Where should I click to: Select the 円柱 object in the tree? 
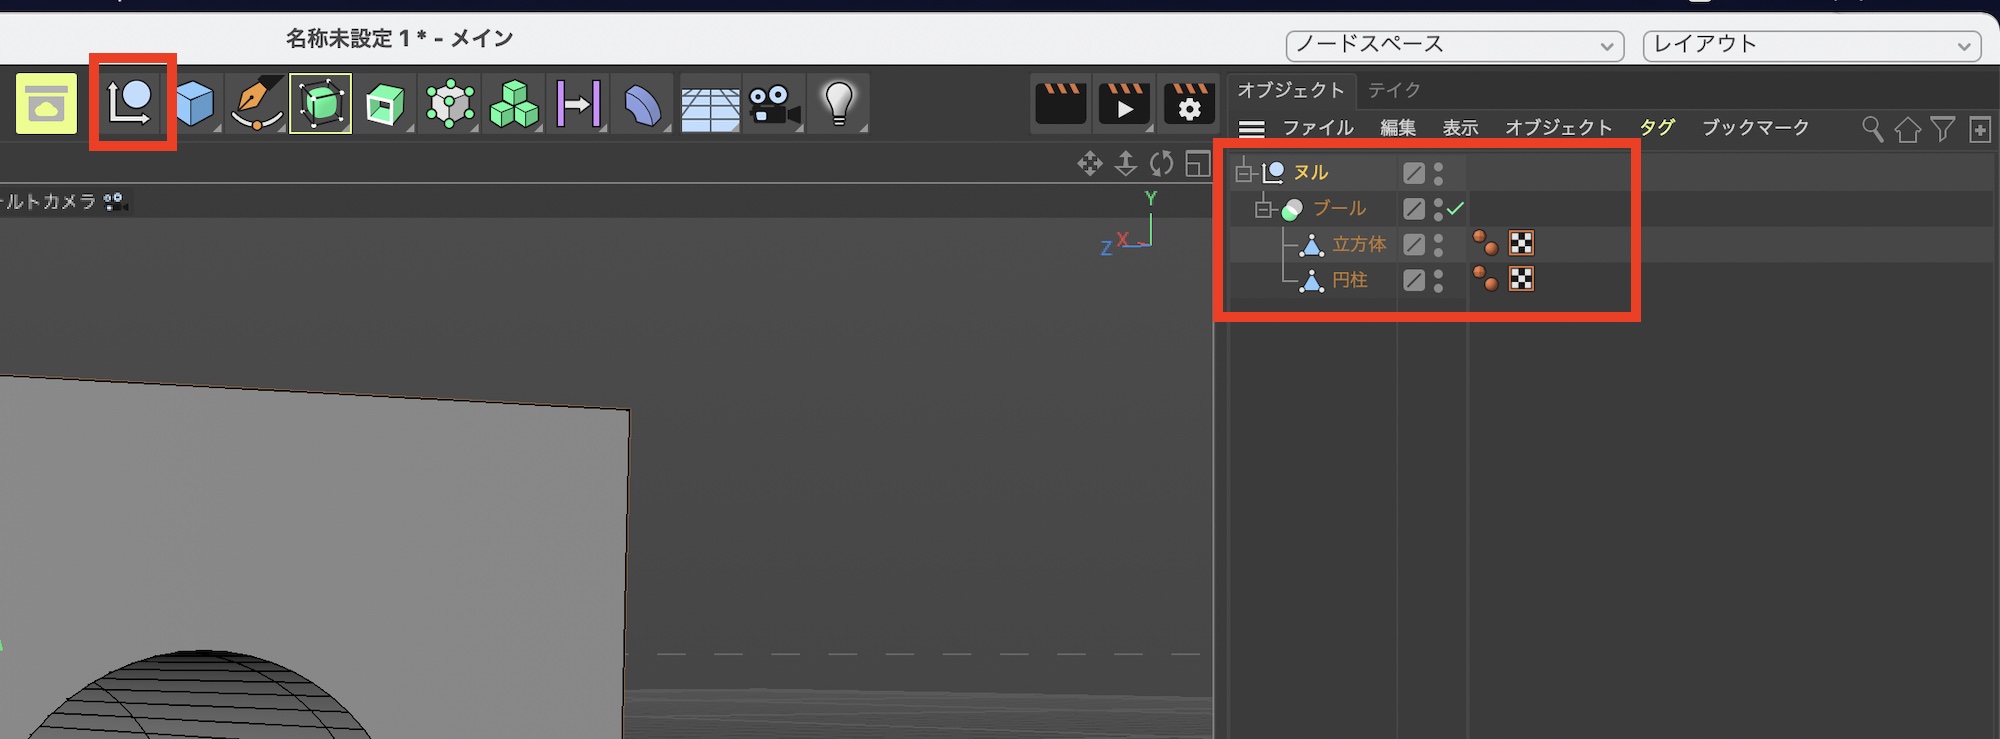(x=1349, y=280)
